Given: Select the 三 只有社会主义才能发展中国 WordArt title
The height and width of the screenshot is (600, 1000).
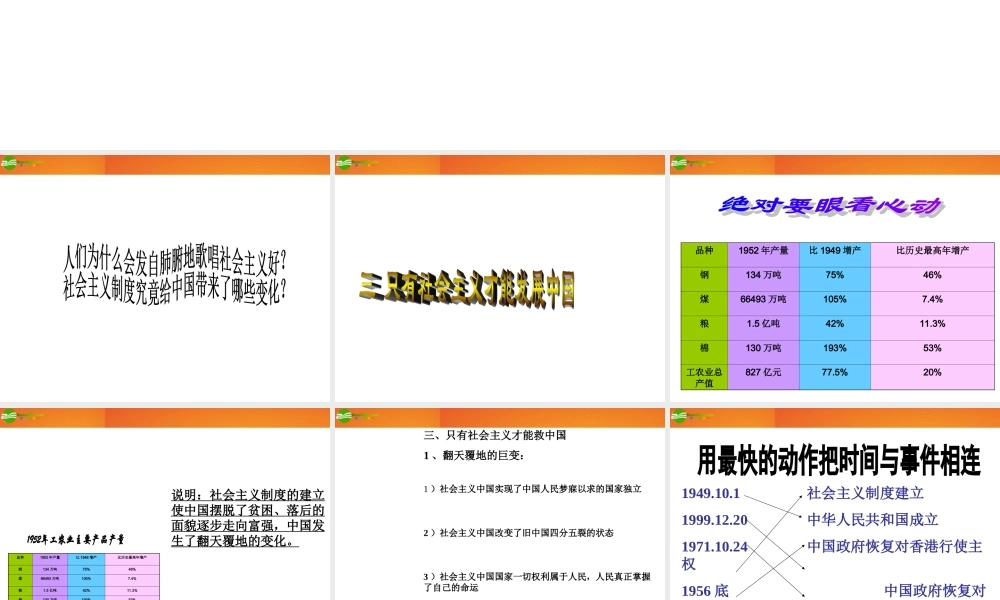Looking at the screenshot, I should click(x=467, y=289).
